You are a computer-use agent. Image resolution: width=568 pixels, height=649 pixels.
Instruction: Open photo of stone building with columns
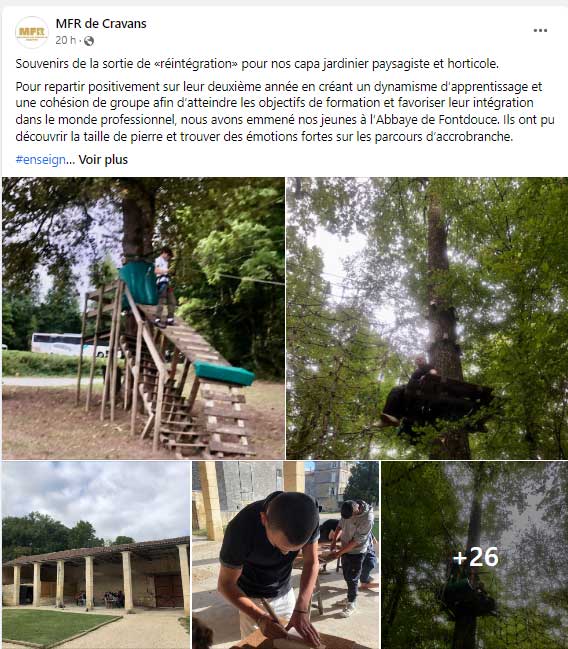point(96,555)
